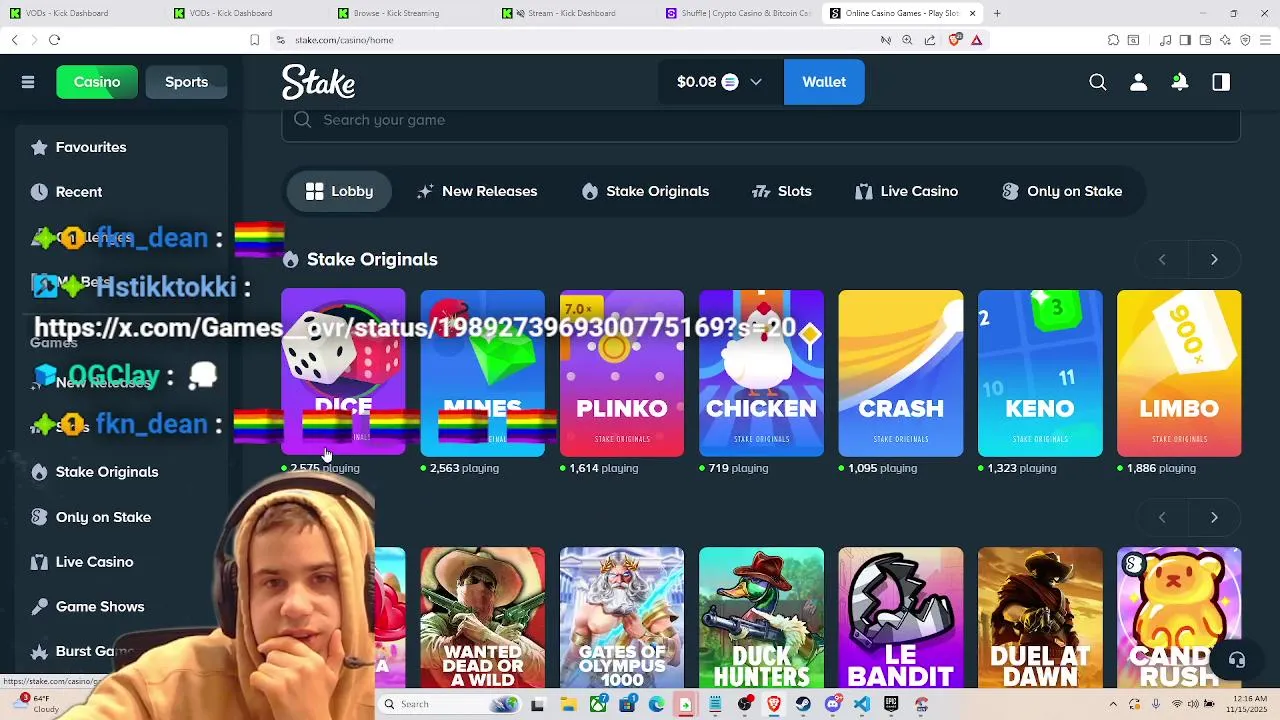Show hidden system tray icons

[1113, 704]
